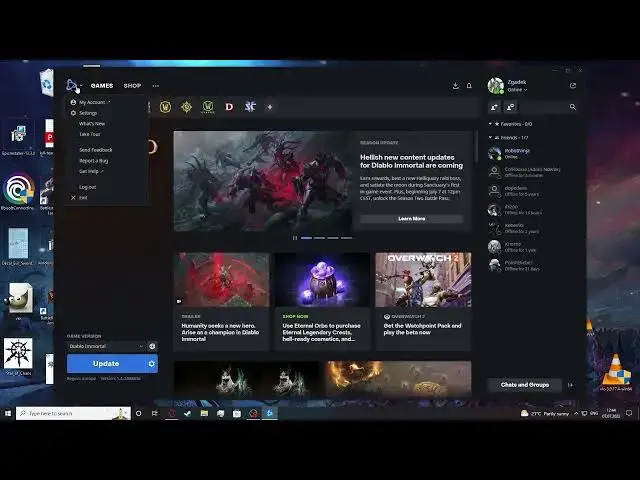Viewport: 640px width, 480px height.
Task: Select the StarCraft game icon
Action: click(x=250, y=107)
